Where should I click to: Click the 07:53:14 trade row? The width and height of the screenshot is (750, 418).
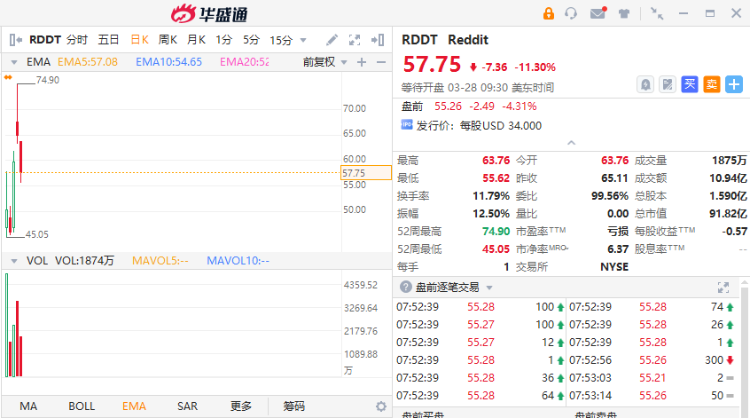(651, 396)
